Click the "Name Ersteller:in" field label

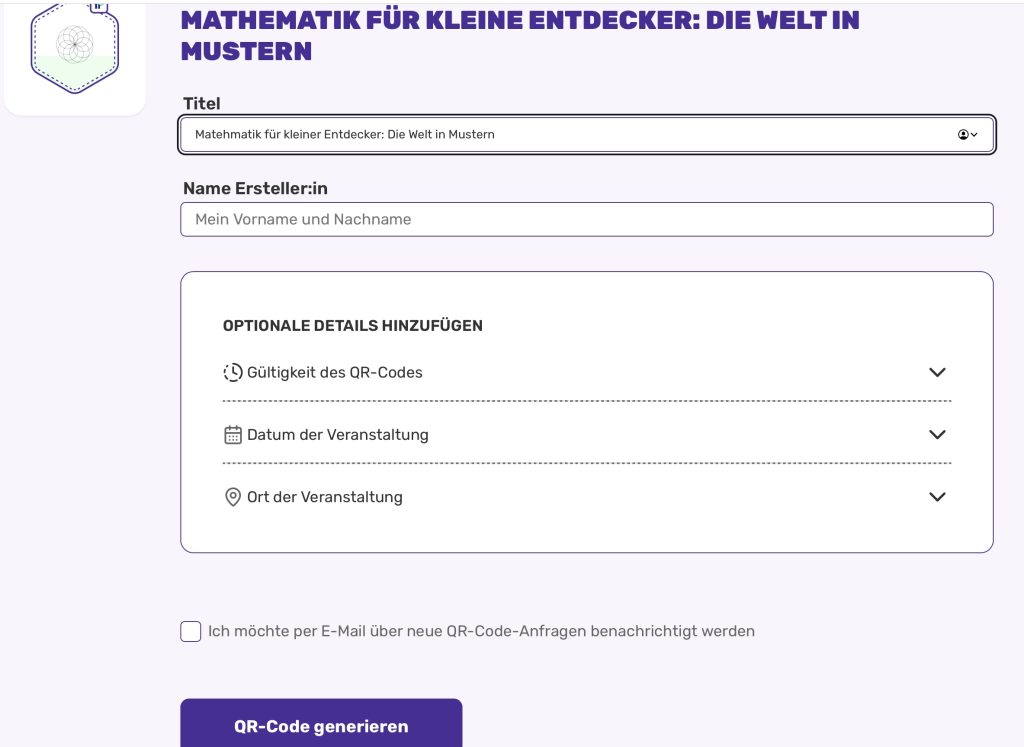coord(255,188)
